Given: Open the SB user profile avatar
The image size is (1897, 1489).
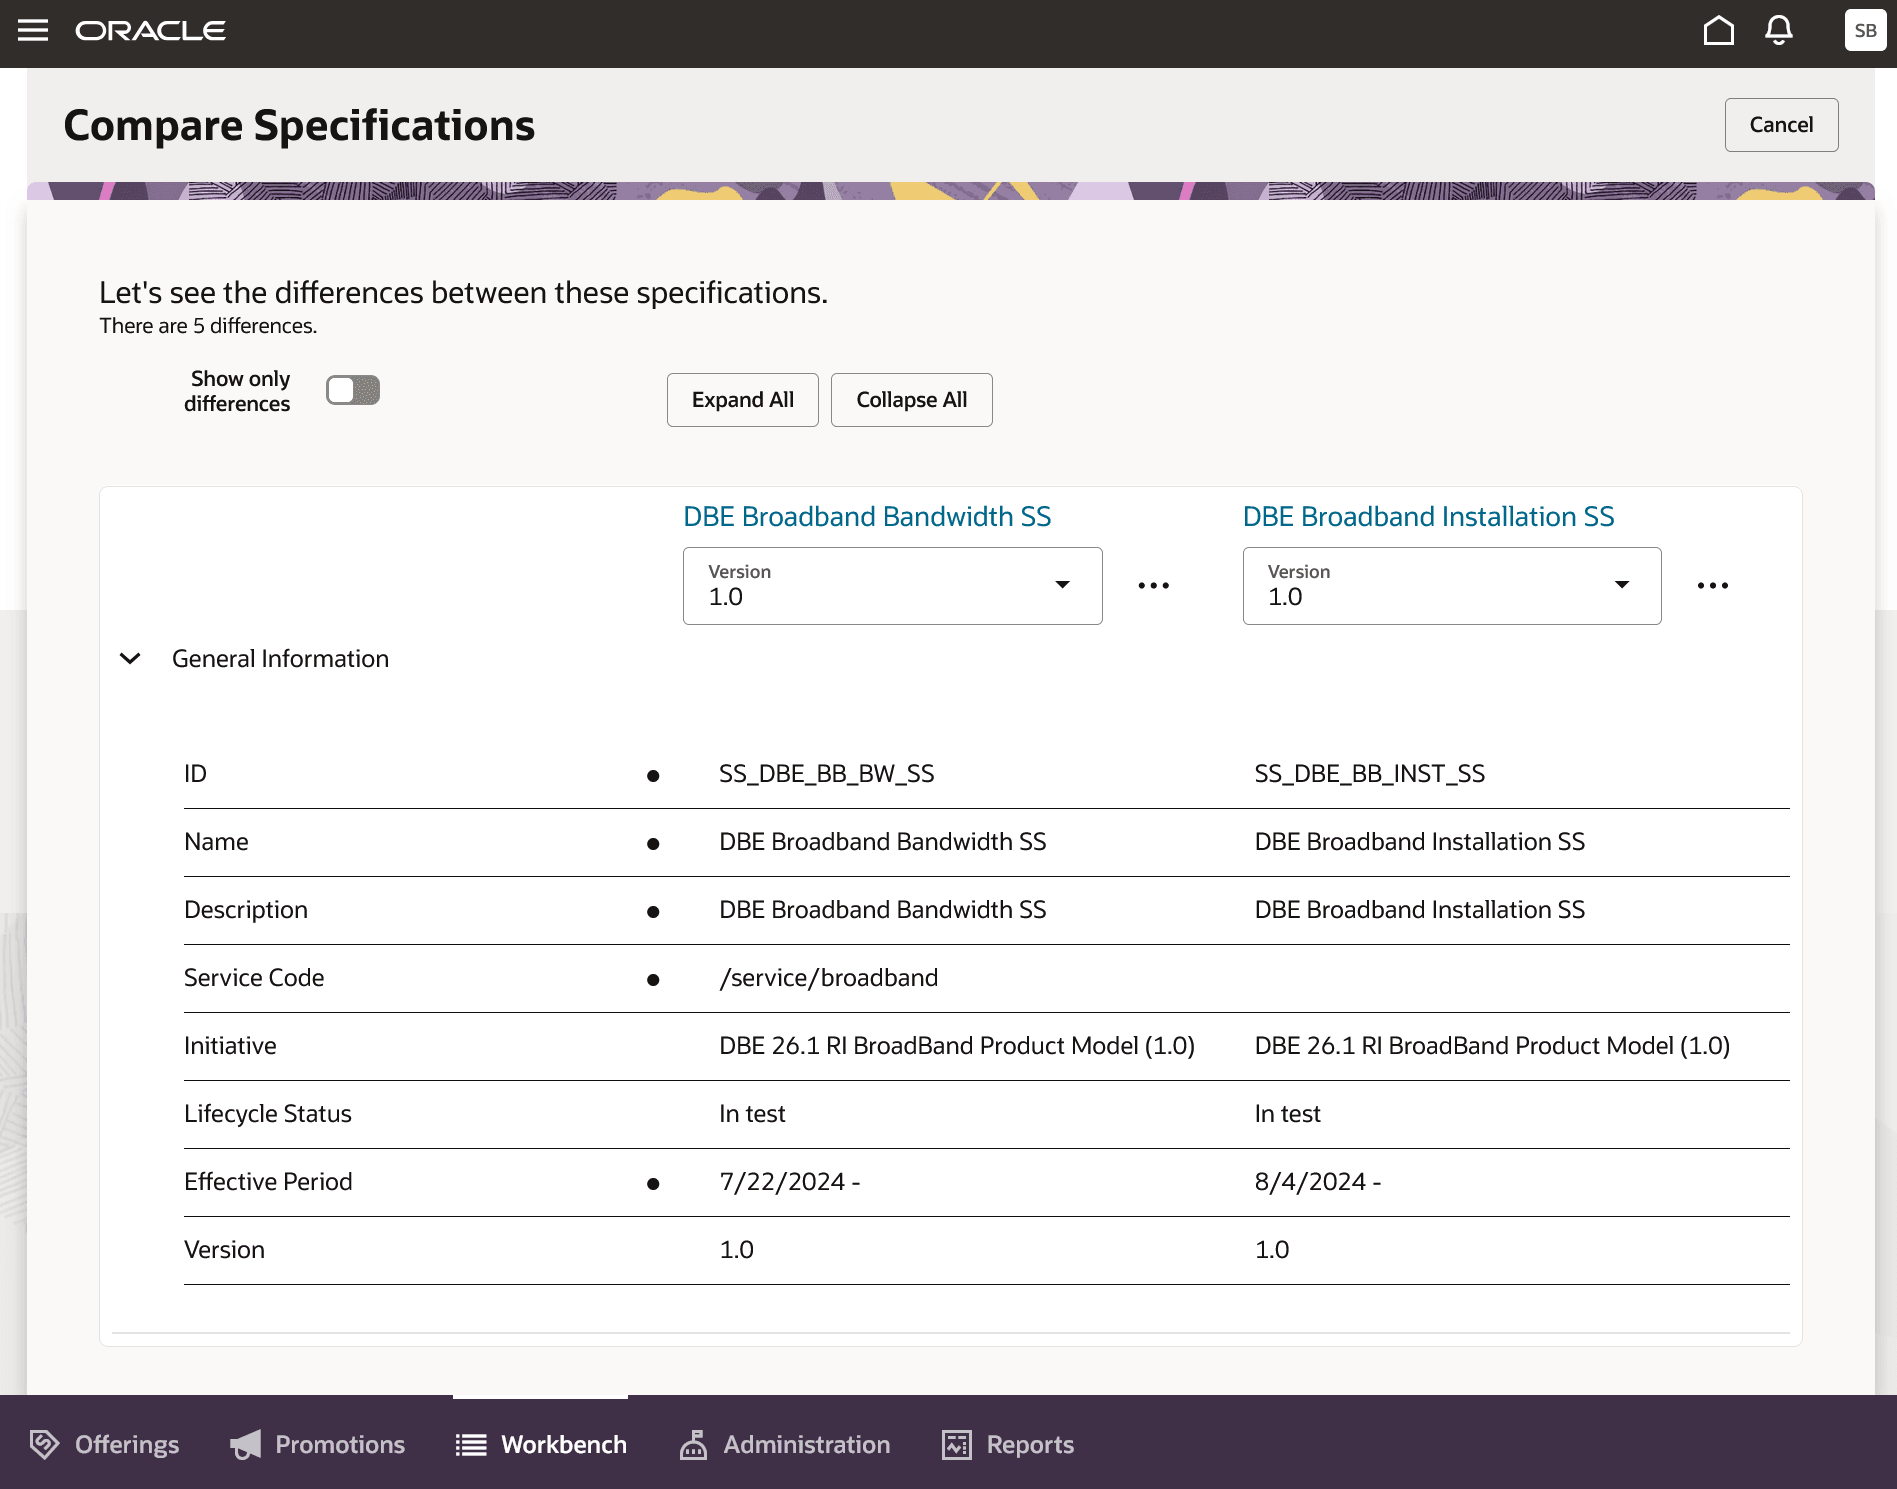Looking at the screenshot, I should click(x=1864, y=31).
